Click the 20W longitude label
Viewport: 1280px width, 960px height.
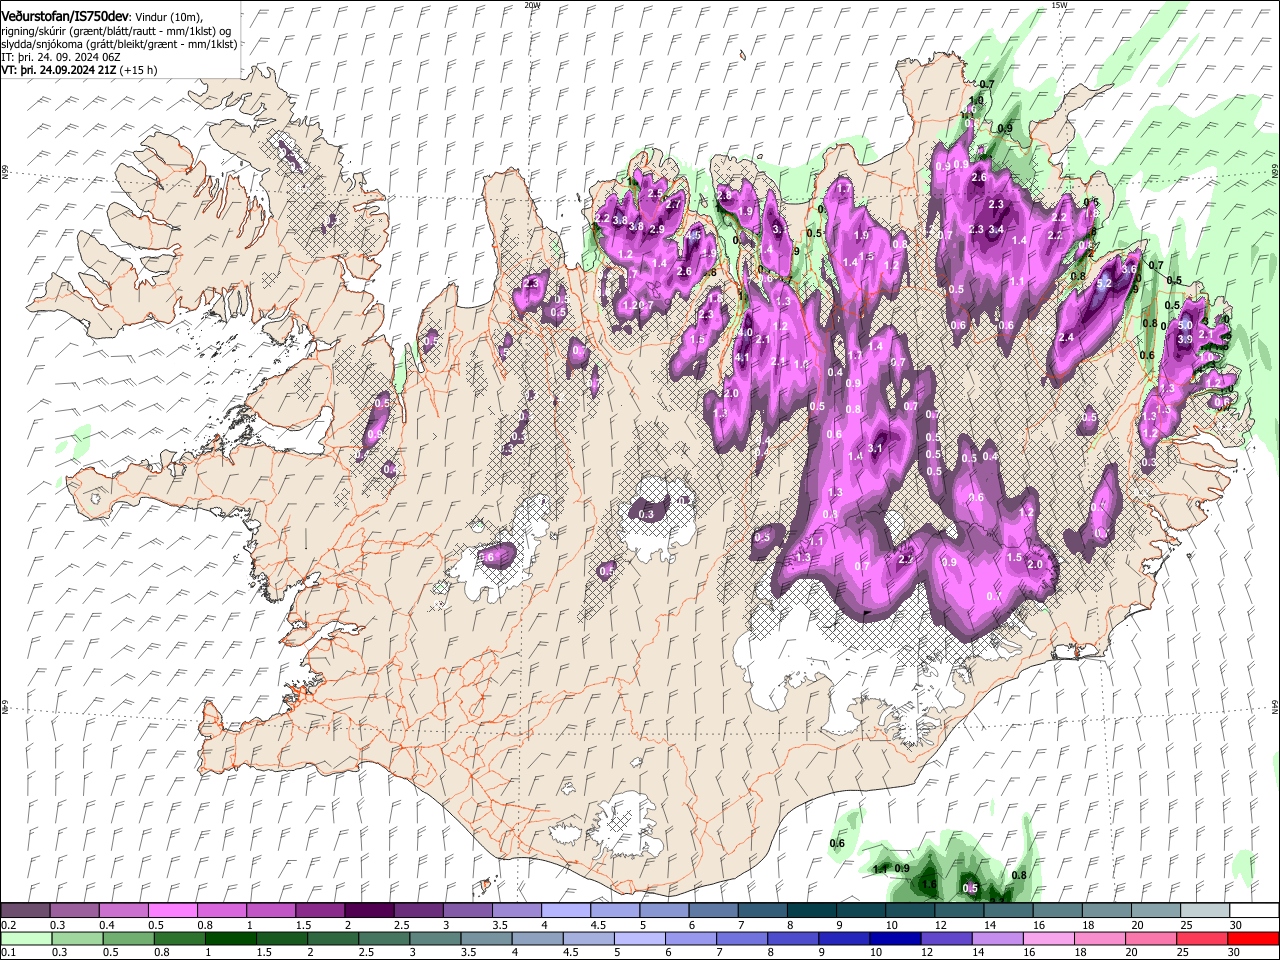[x=532, y=5]
